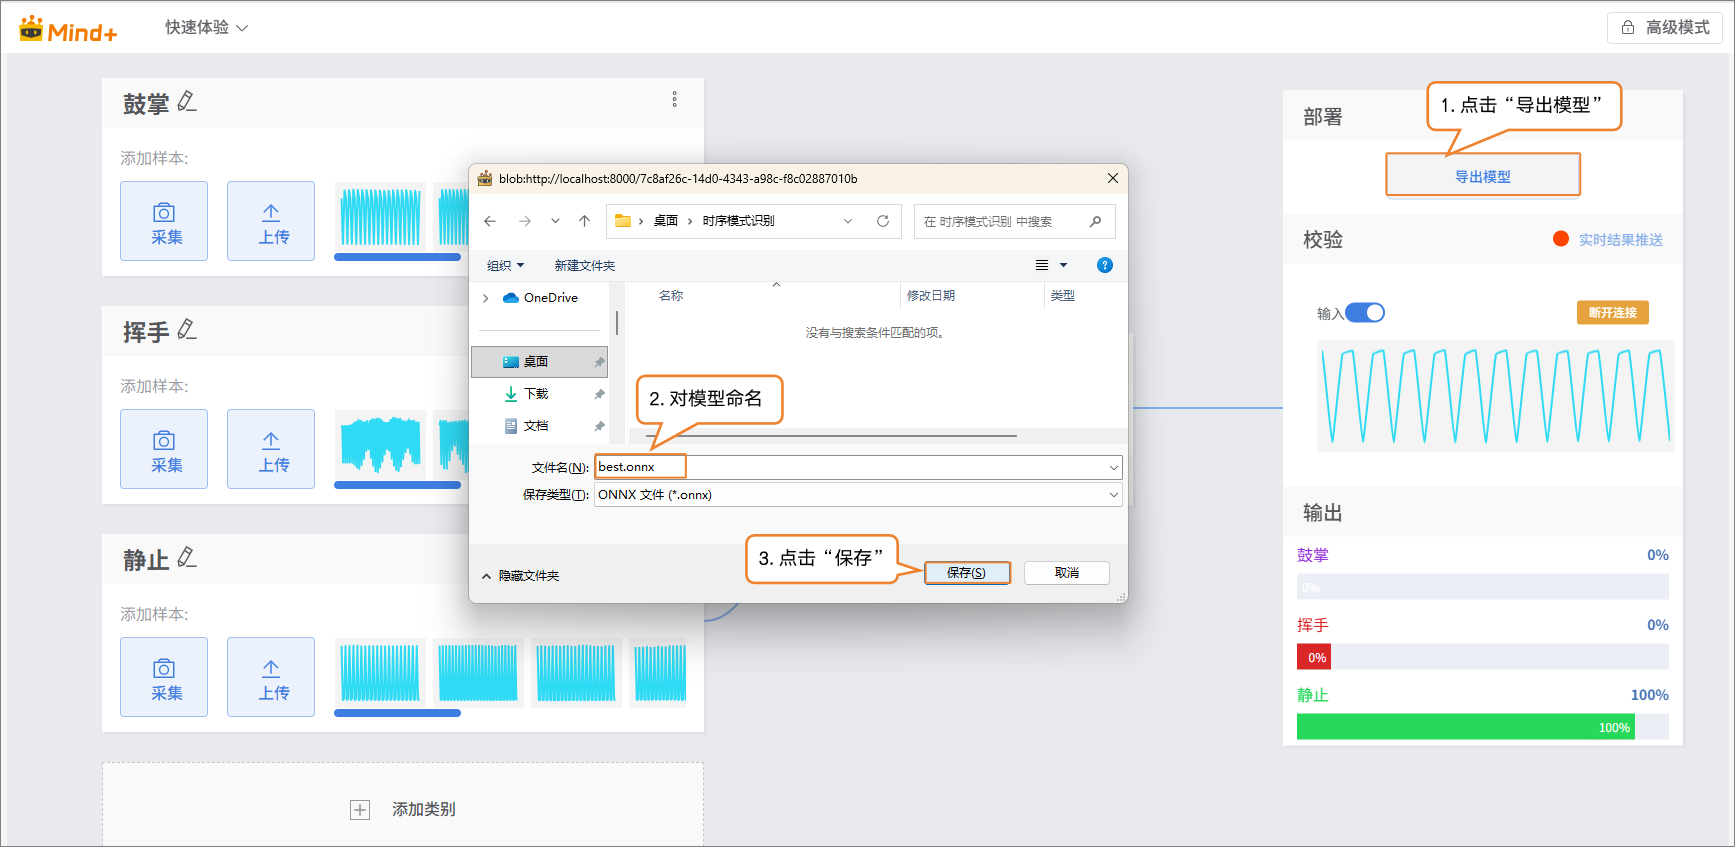Expand the OneDrive tree node
Image resolution: width=1735 pixels, height=847 pixels.
(x=486, y=298)
